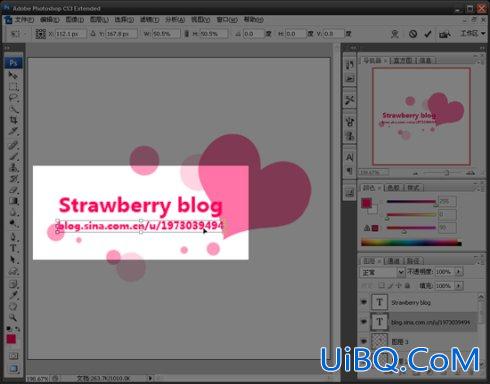Viewport: 490px width, 384px height.
Task: Select the Pen tool
Action: pyautogui.click(x=13, y=237)
